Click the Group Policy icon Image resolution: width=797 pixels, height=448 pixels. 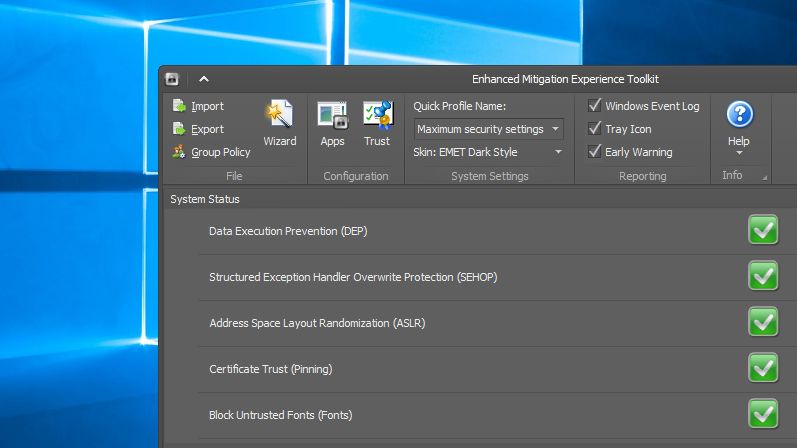[179, 152]
